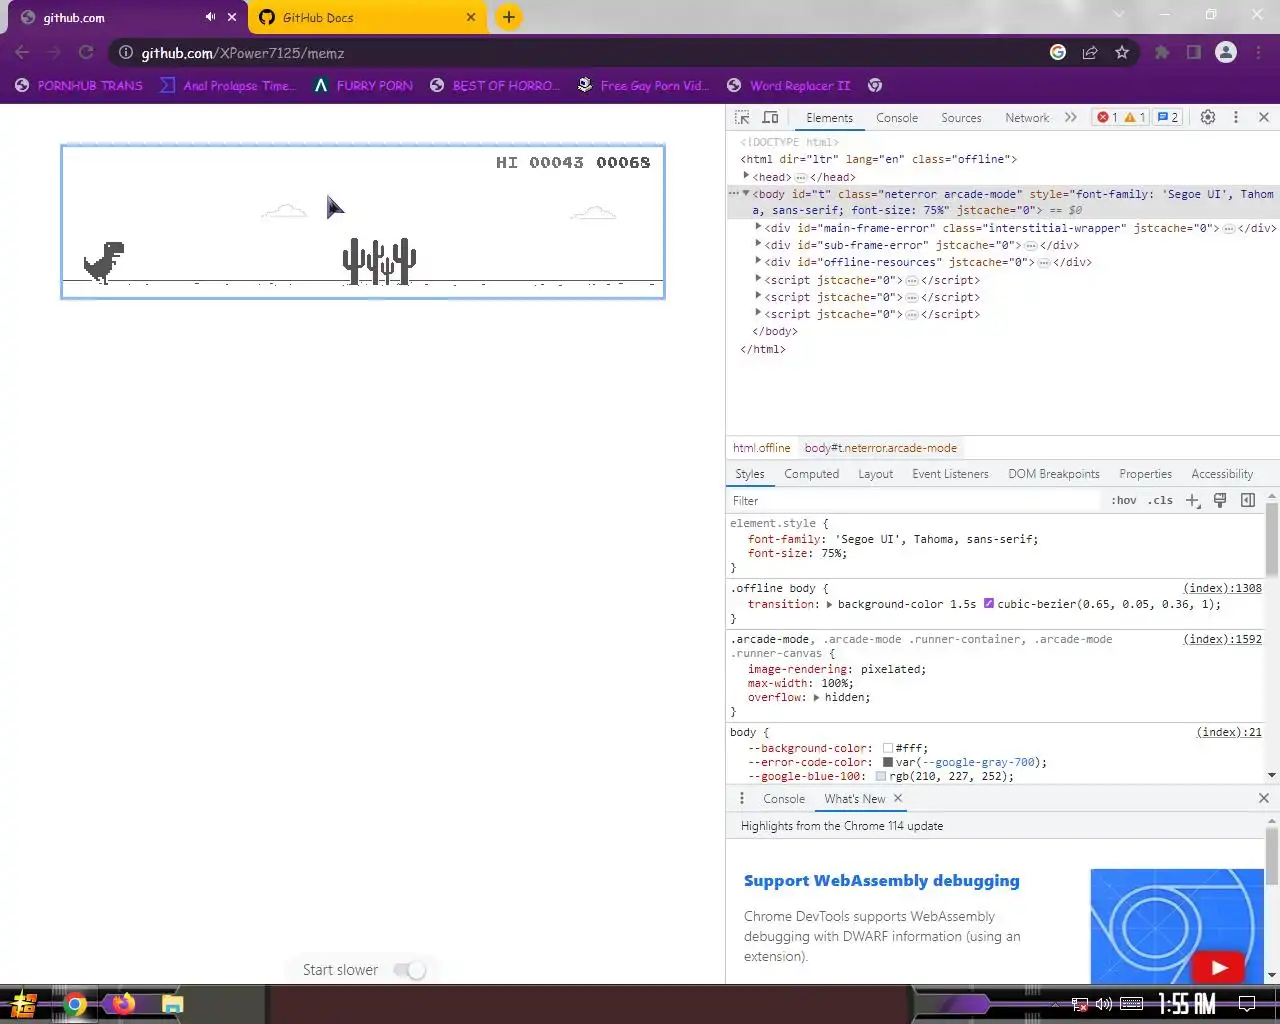
Task: Open the BEST OF HORRO... bookmark
Action: [495, 85]
